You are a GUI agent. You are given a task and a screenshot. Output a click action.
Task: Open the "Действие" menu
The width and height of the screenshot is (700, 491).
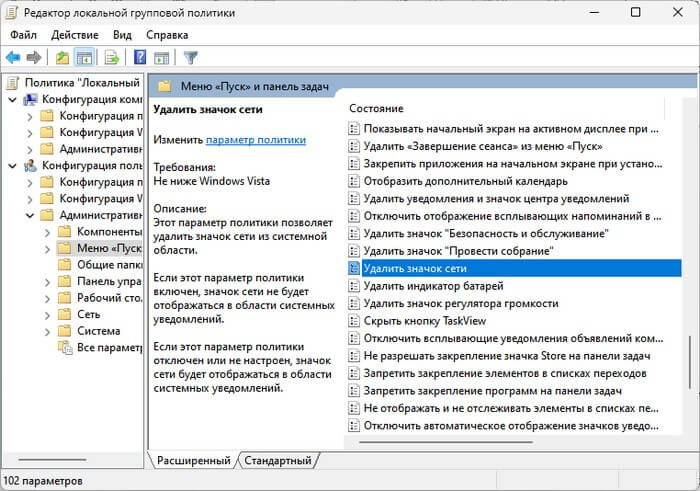coord(74,35)
